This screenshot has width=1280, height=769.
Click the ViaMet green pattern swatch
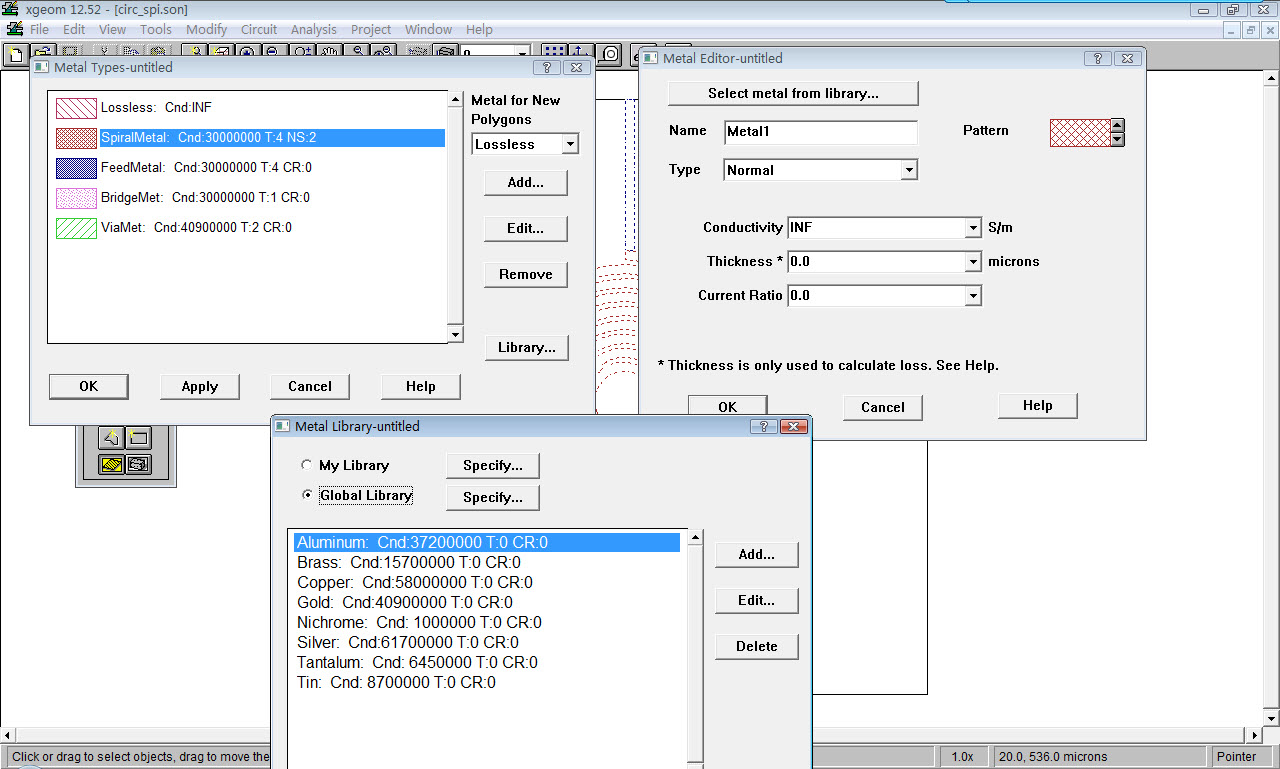coord(76,228)
